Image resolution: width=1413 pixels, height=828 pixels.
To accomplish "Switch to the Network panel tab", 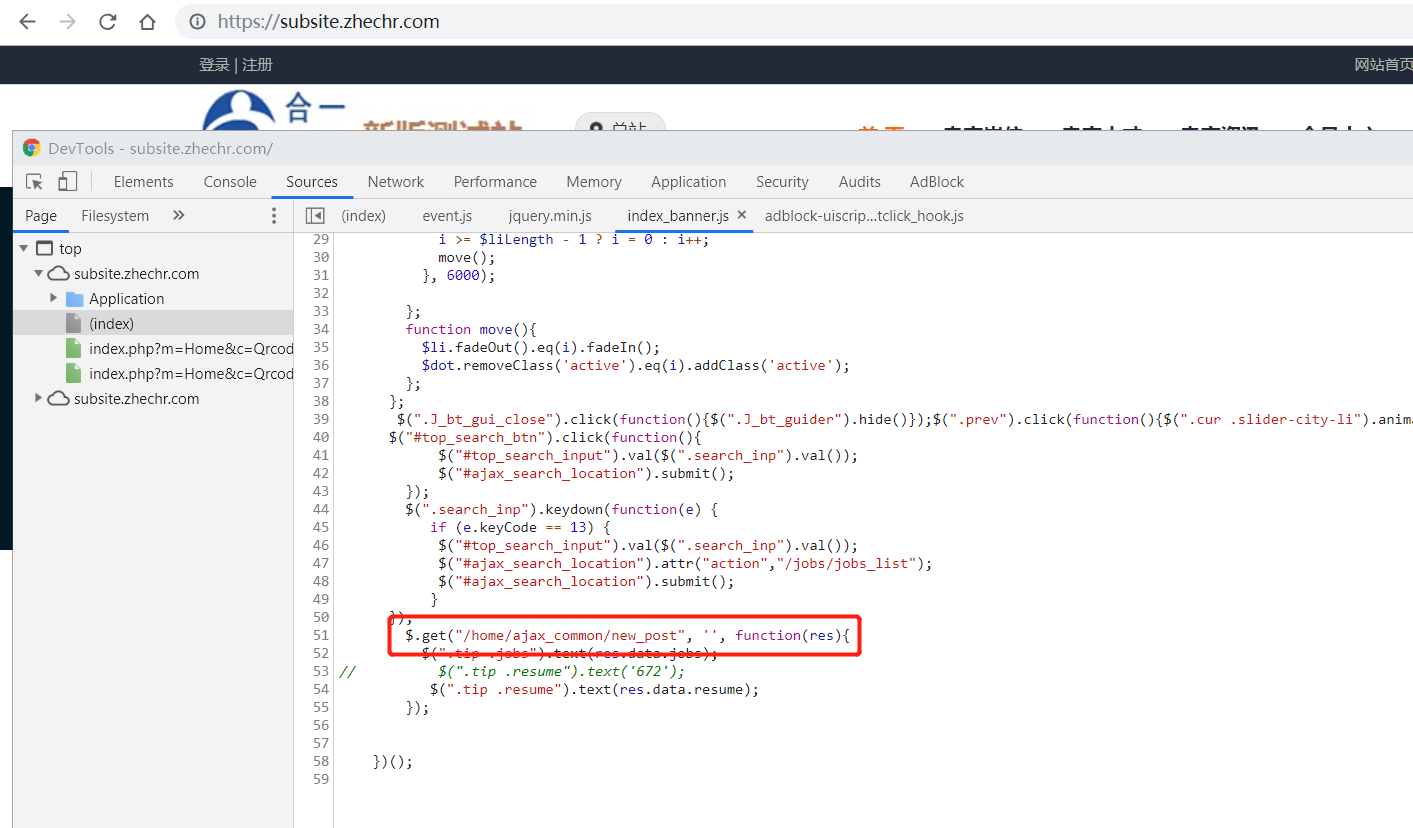I will pyautogui.click(x=395, y=182).
